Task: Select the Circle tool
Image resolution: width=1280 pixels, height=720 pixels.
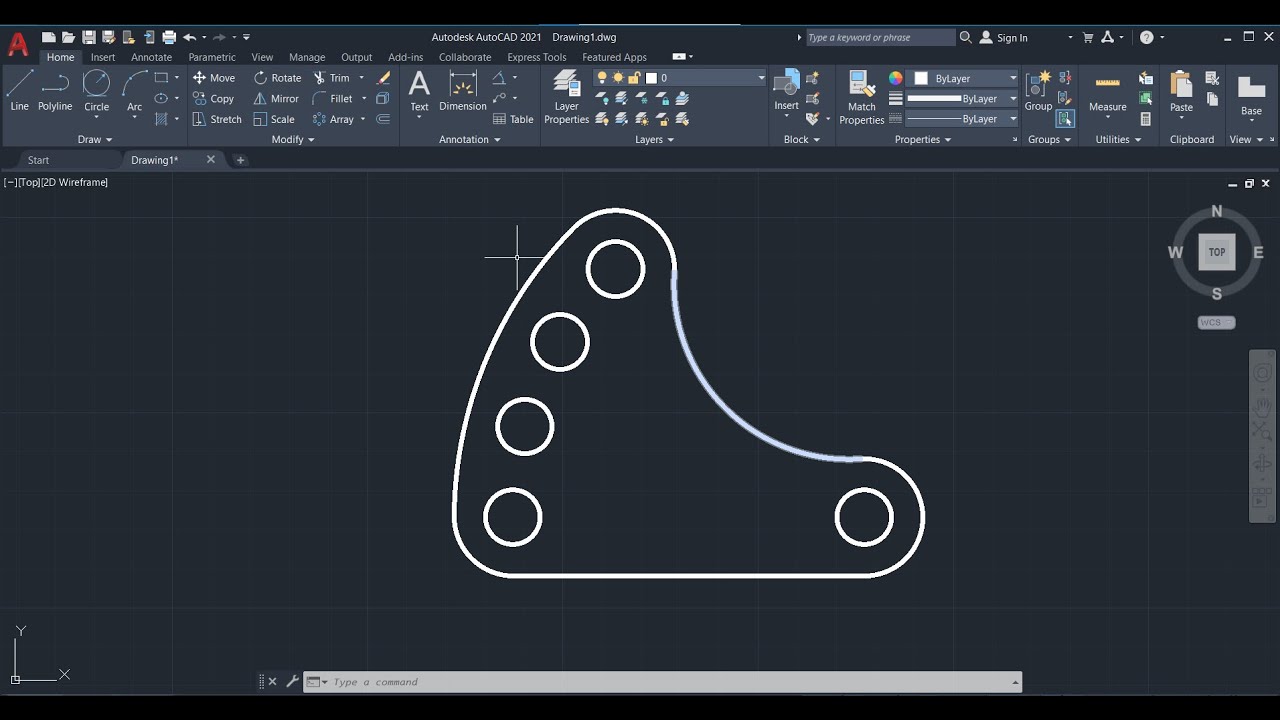Action: tap(96, 90)
